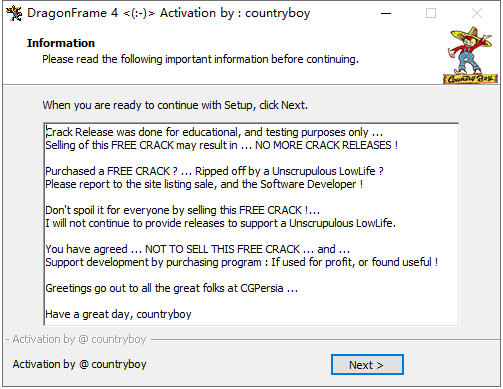Viewport: 503px width, 389px height.
Task: Click the 'Please report to the site listing sale' line
Action: [204, 184]
